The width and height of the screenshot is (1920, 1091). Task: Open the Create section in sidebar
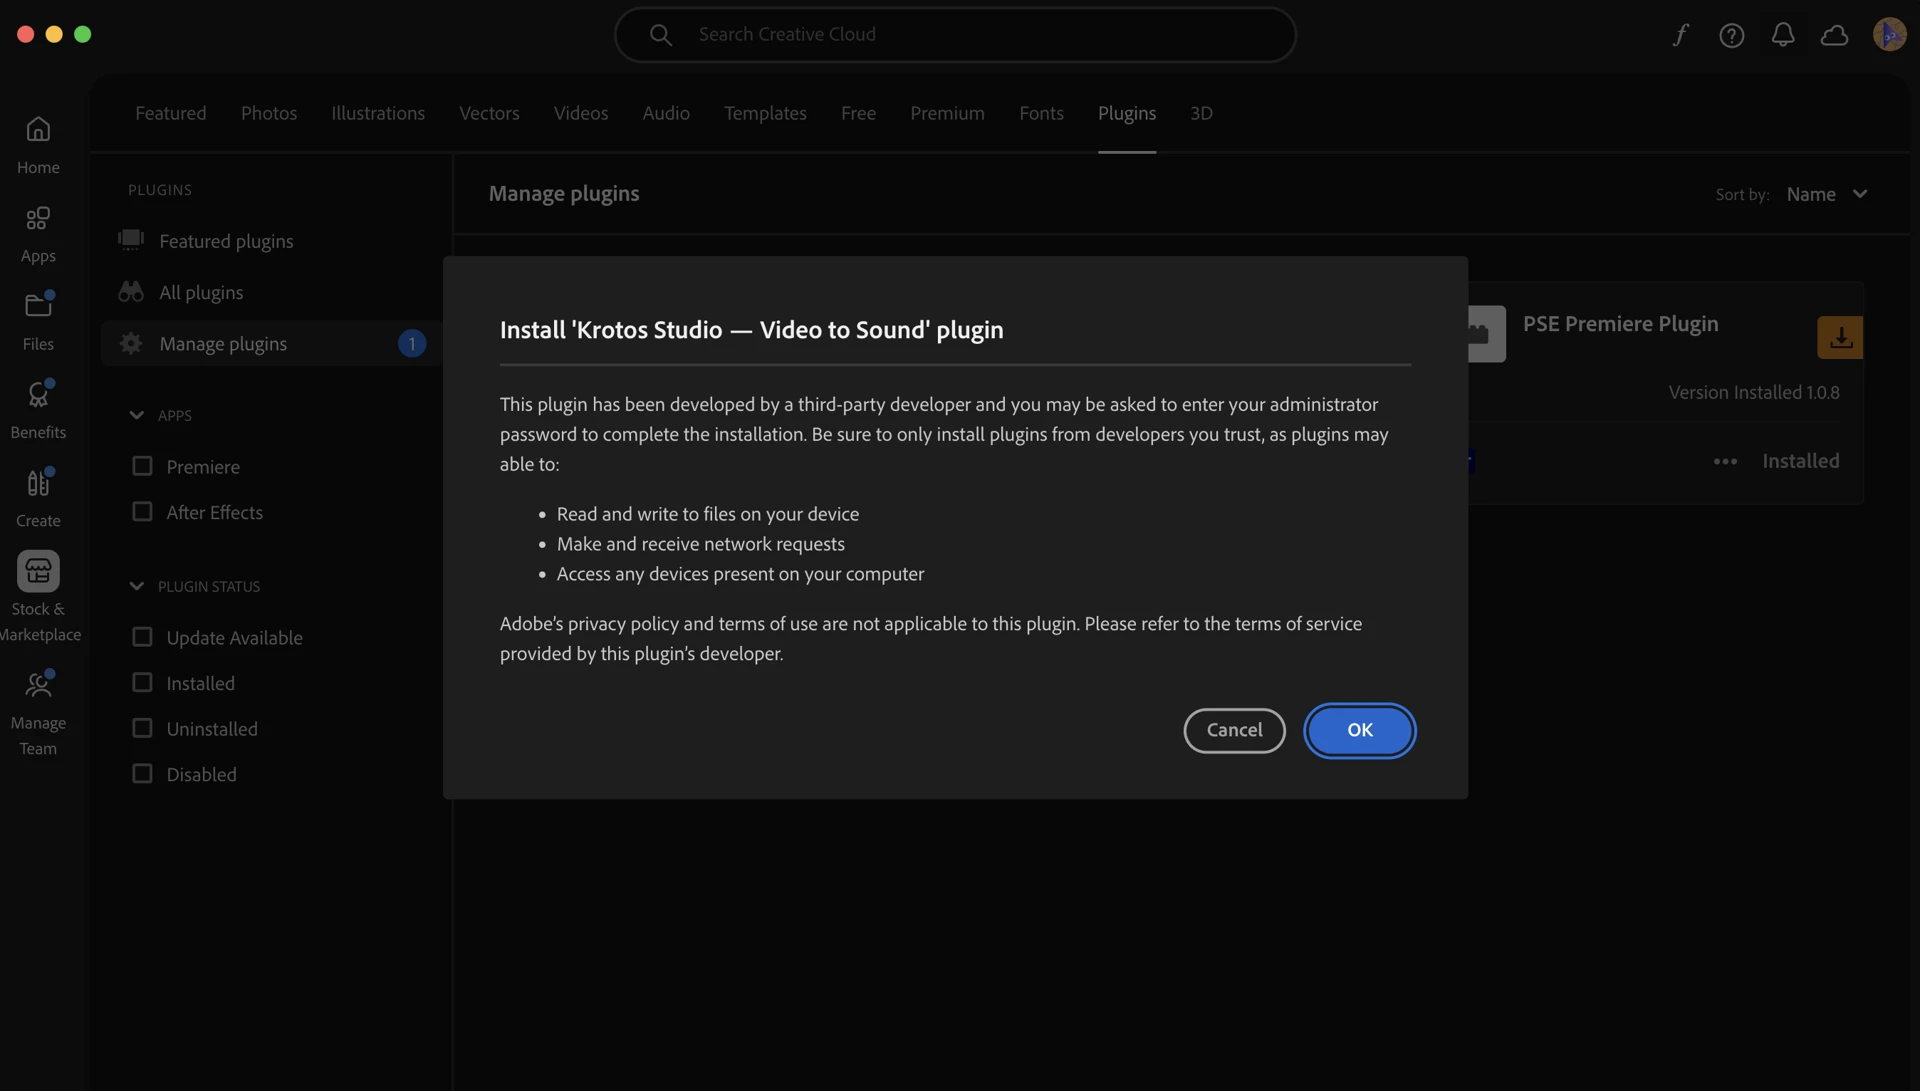[x=38, y=498]
